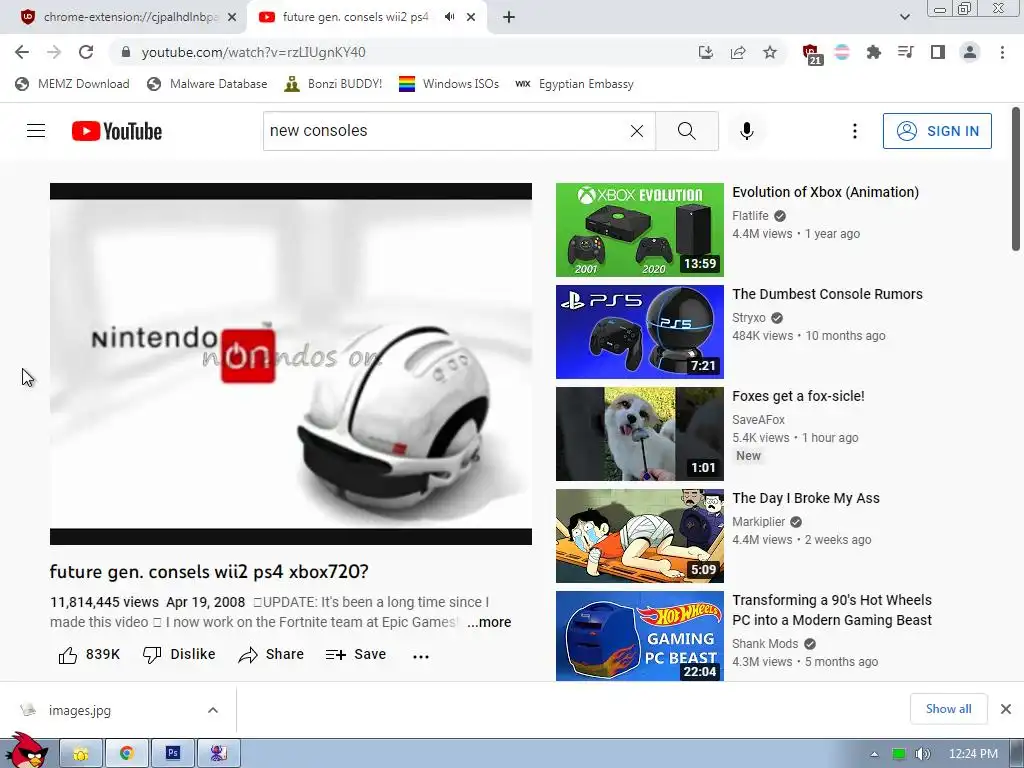Click the Angry Birds start button
1024x768 pixels.
coord(27,751)
